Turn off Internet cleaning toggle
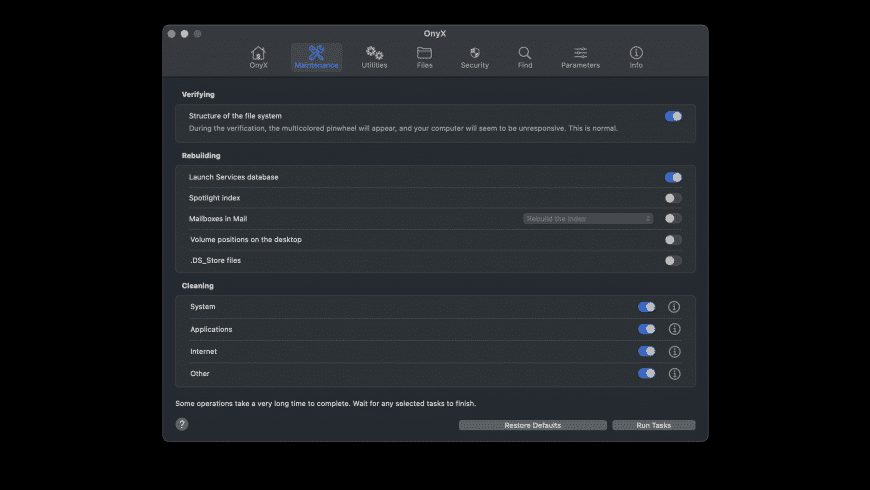Screen dimensions: 870x490 pos(646,351)
